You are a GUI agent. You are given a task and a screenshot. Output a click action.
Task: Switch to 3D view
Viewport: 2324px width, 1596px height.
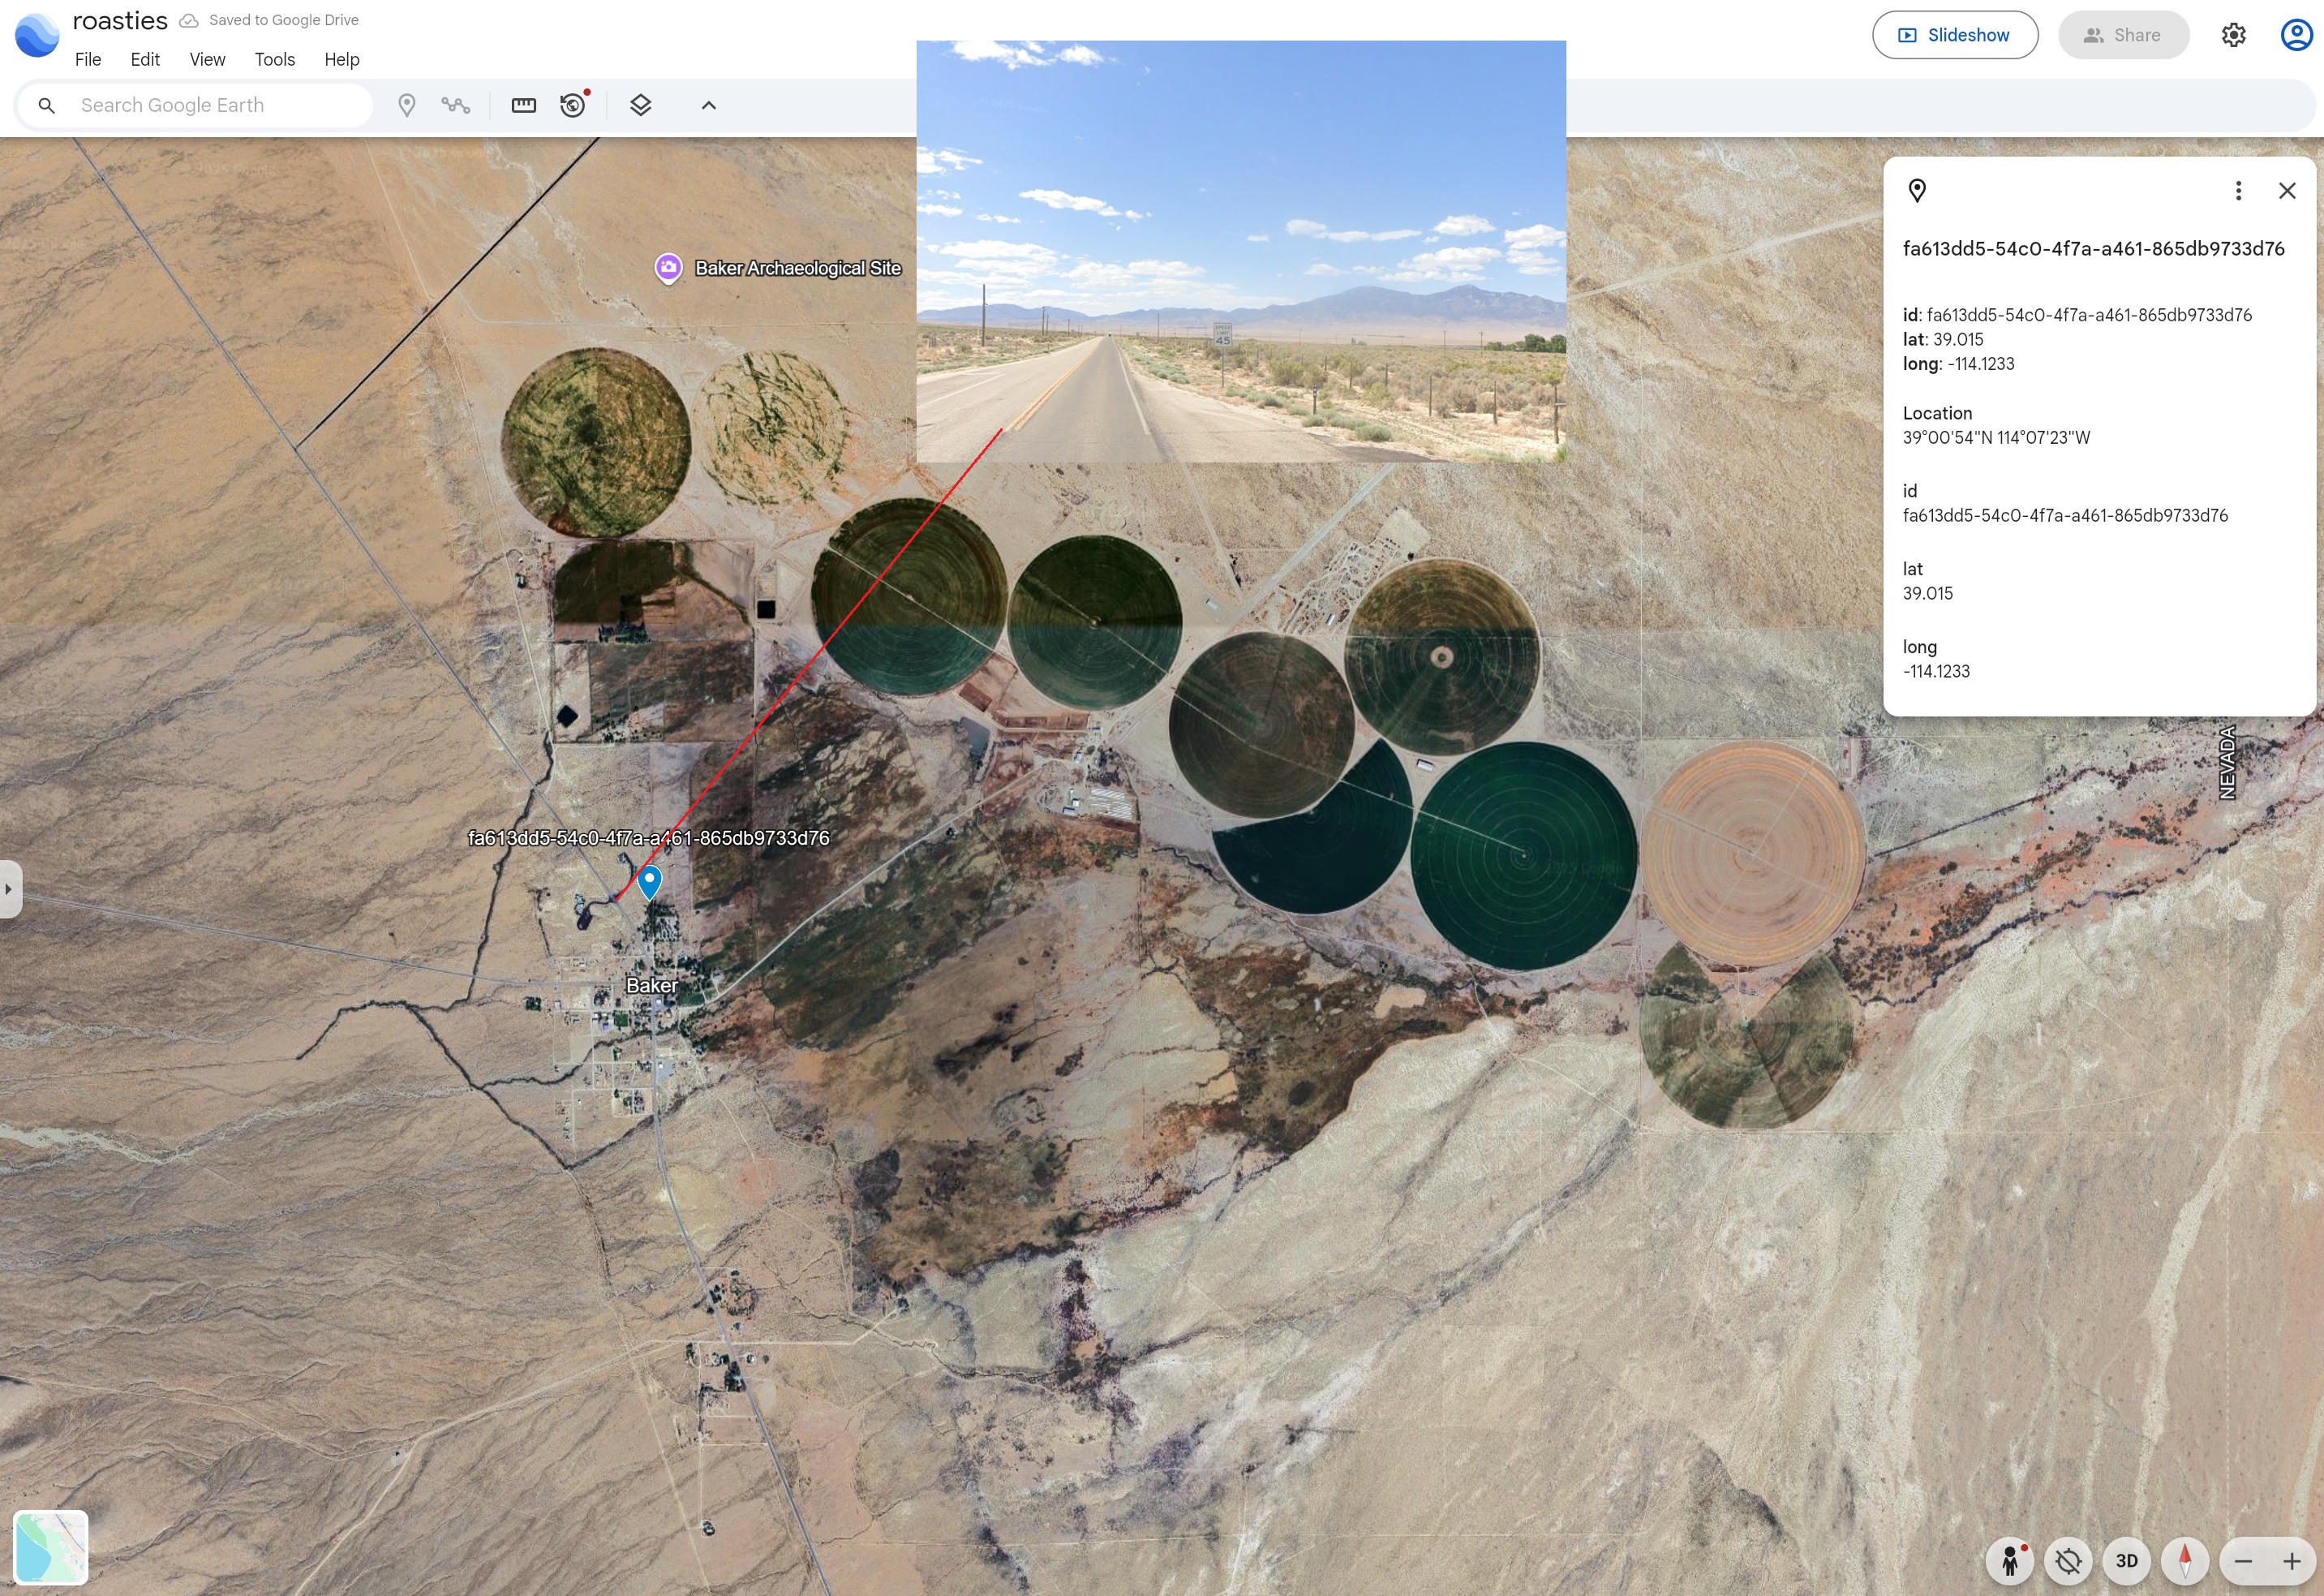(2126, 1560)
